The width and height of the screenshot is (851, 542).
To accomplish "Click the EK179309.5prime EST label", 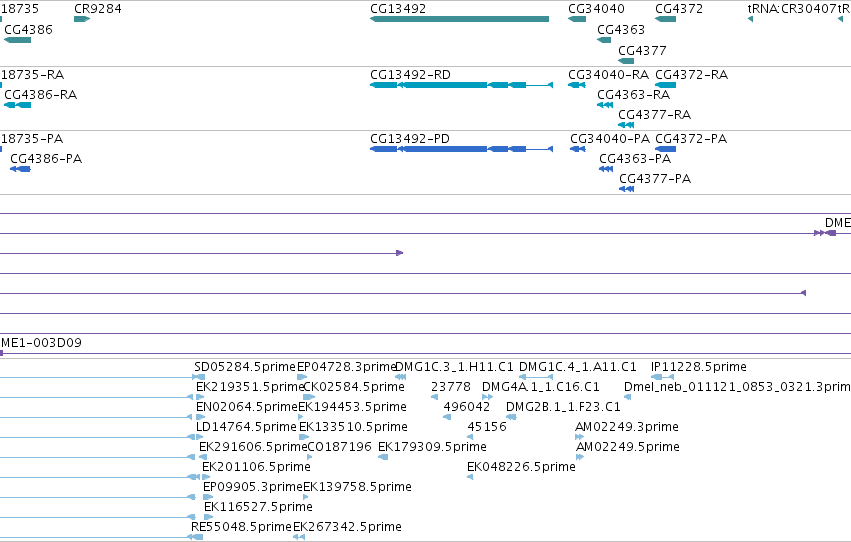I will (x=432, y=447).
